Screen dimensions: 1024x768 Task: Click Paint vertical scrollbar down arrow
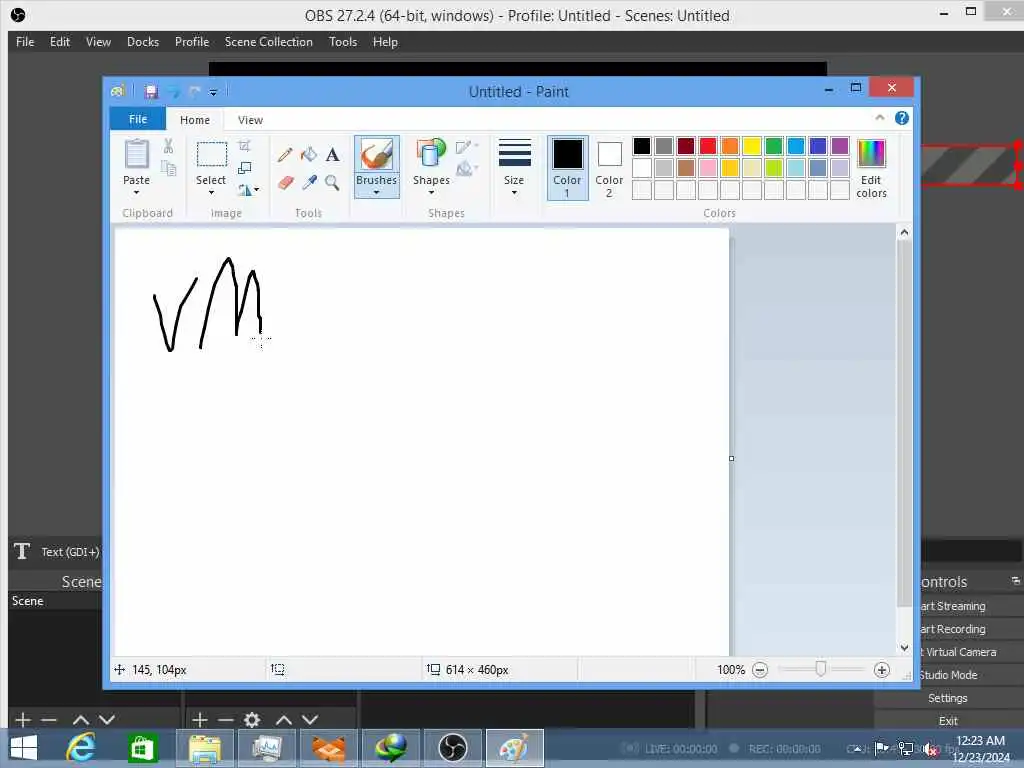pos(904,648)
